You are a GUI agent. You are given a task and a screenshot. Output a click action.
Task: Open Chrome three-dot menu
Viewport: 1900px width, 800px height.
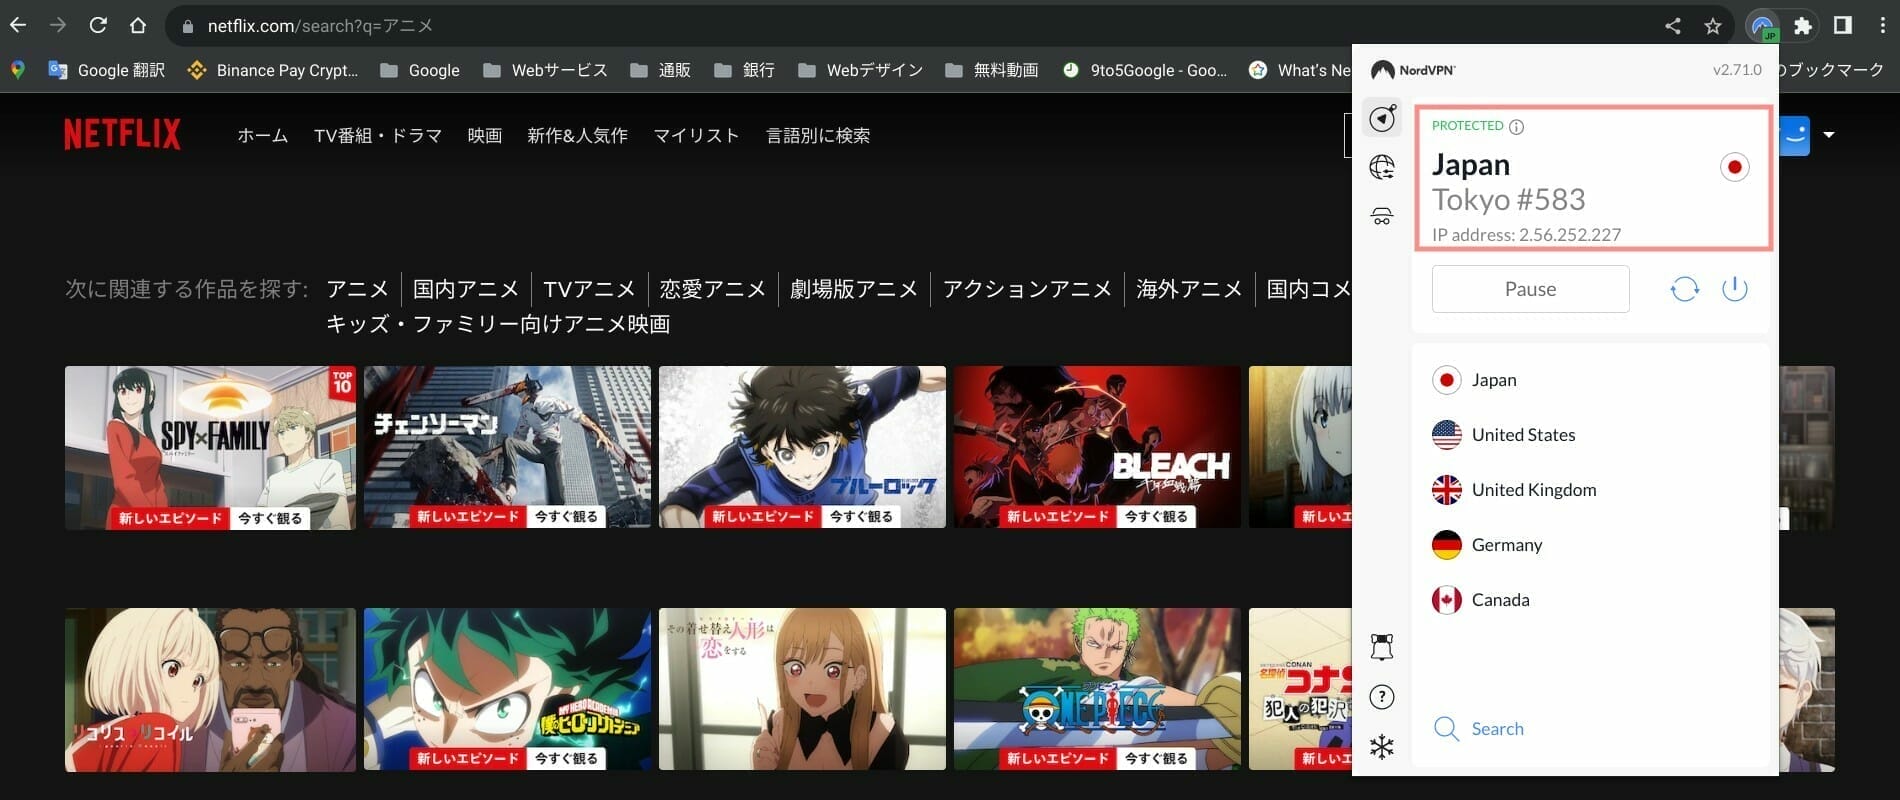[x=1883, y=26]
